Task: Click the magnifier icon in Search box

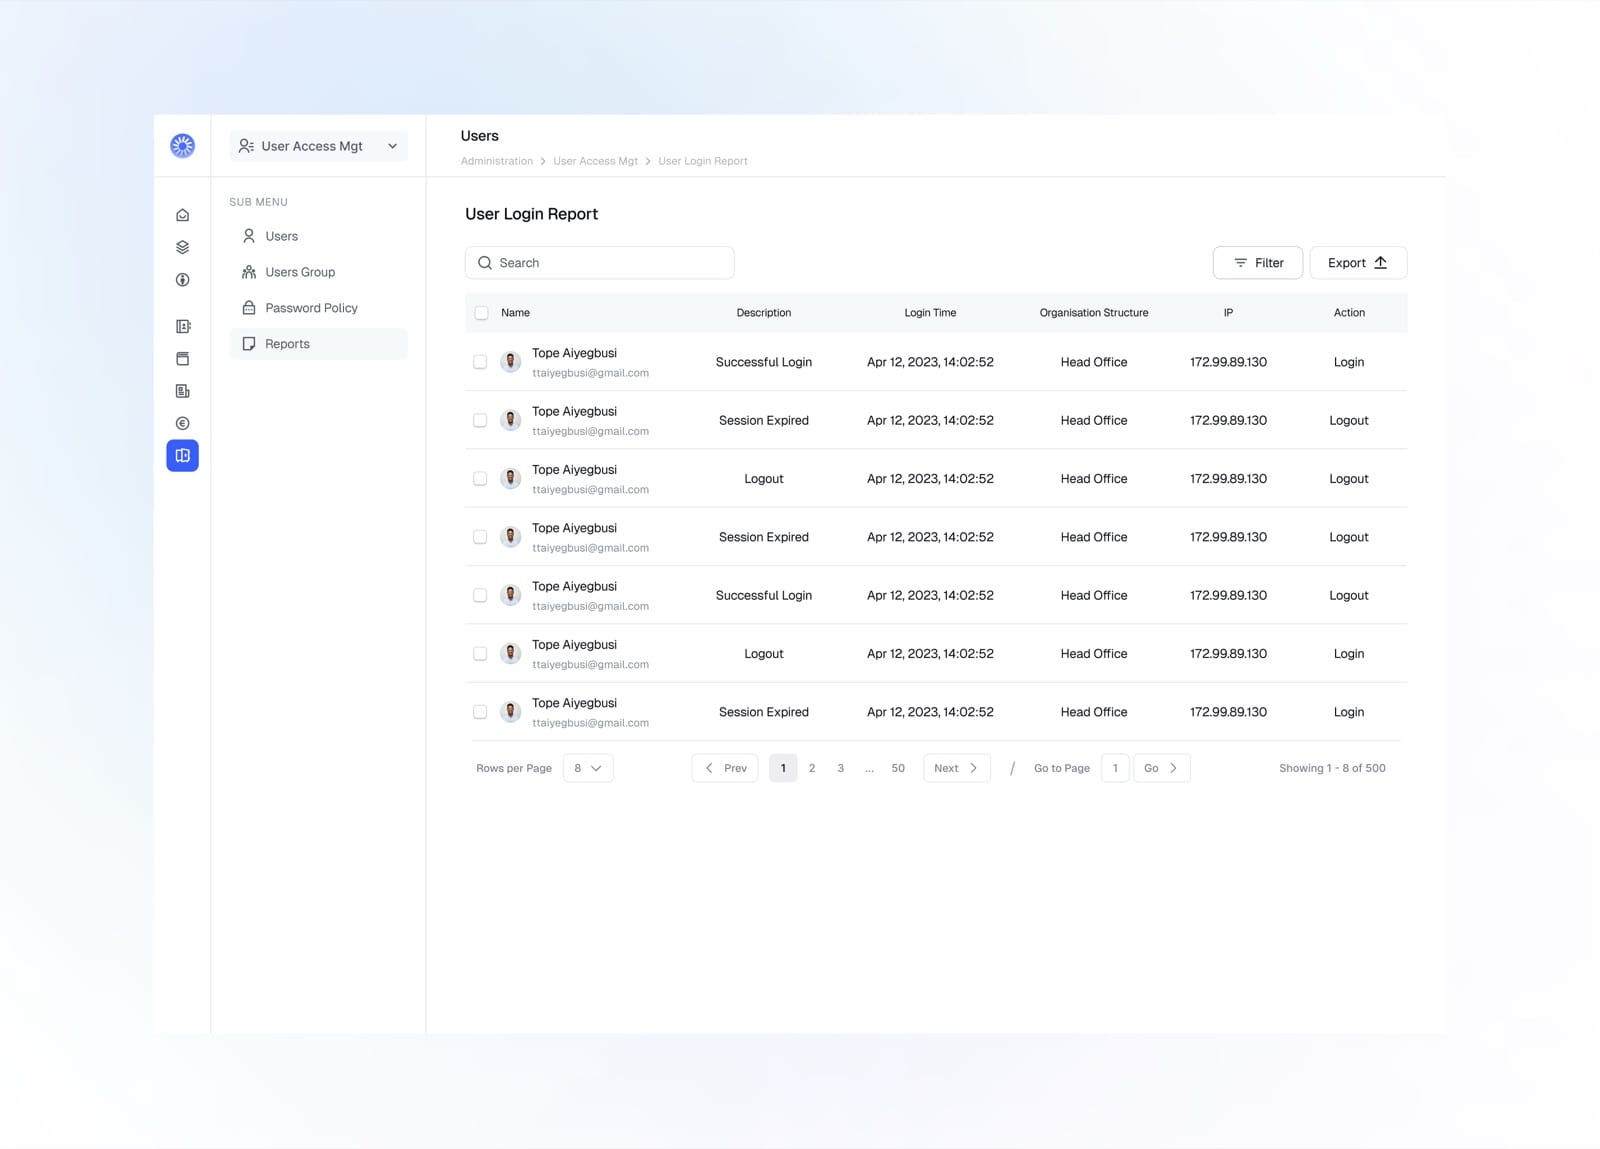Action: (485, 263)
